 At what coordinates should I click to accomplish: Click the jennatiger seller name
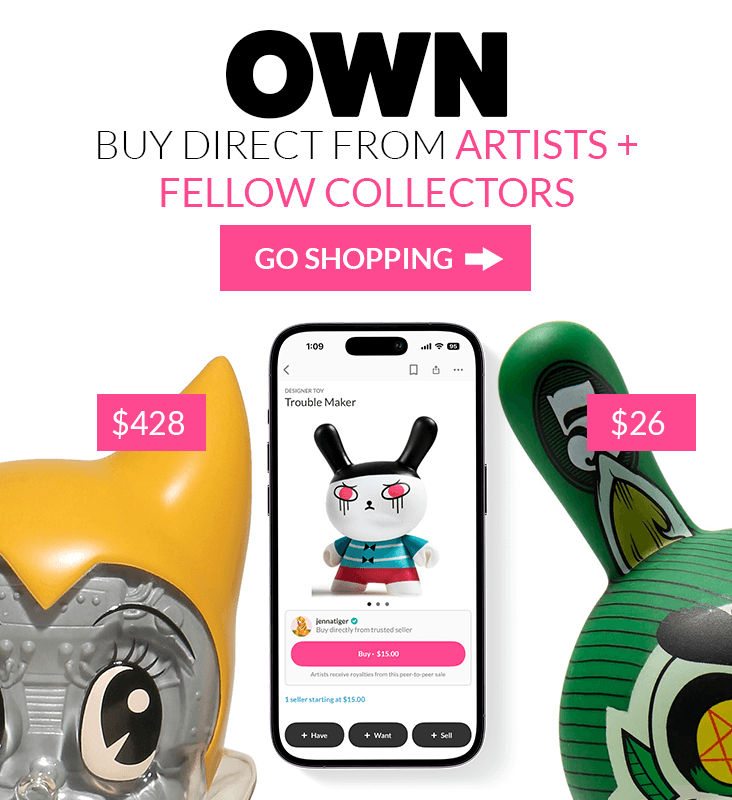click(x=332, y=621)
